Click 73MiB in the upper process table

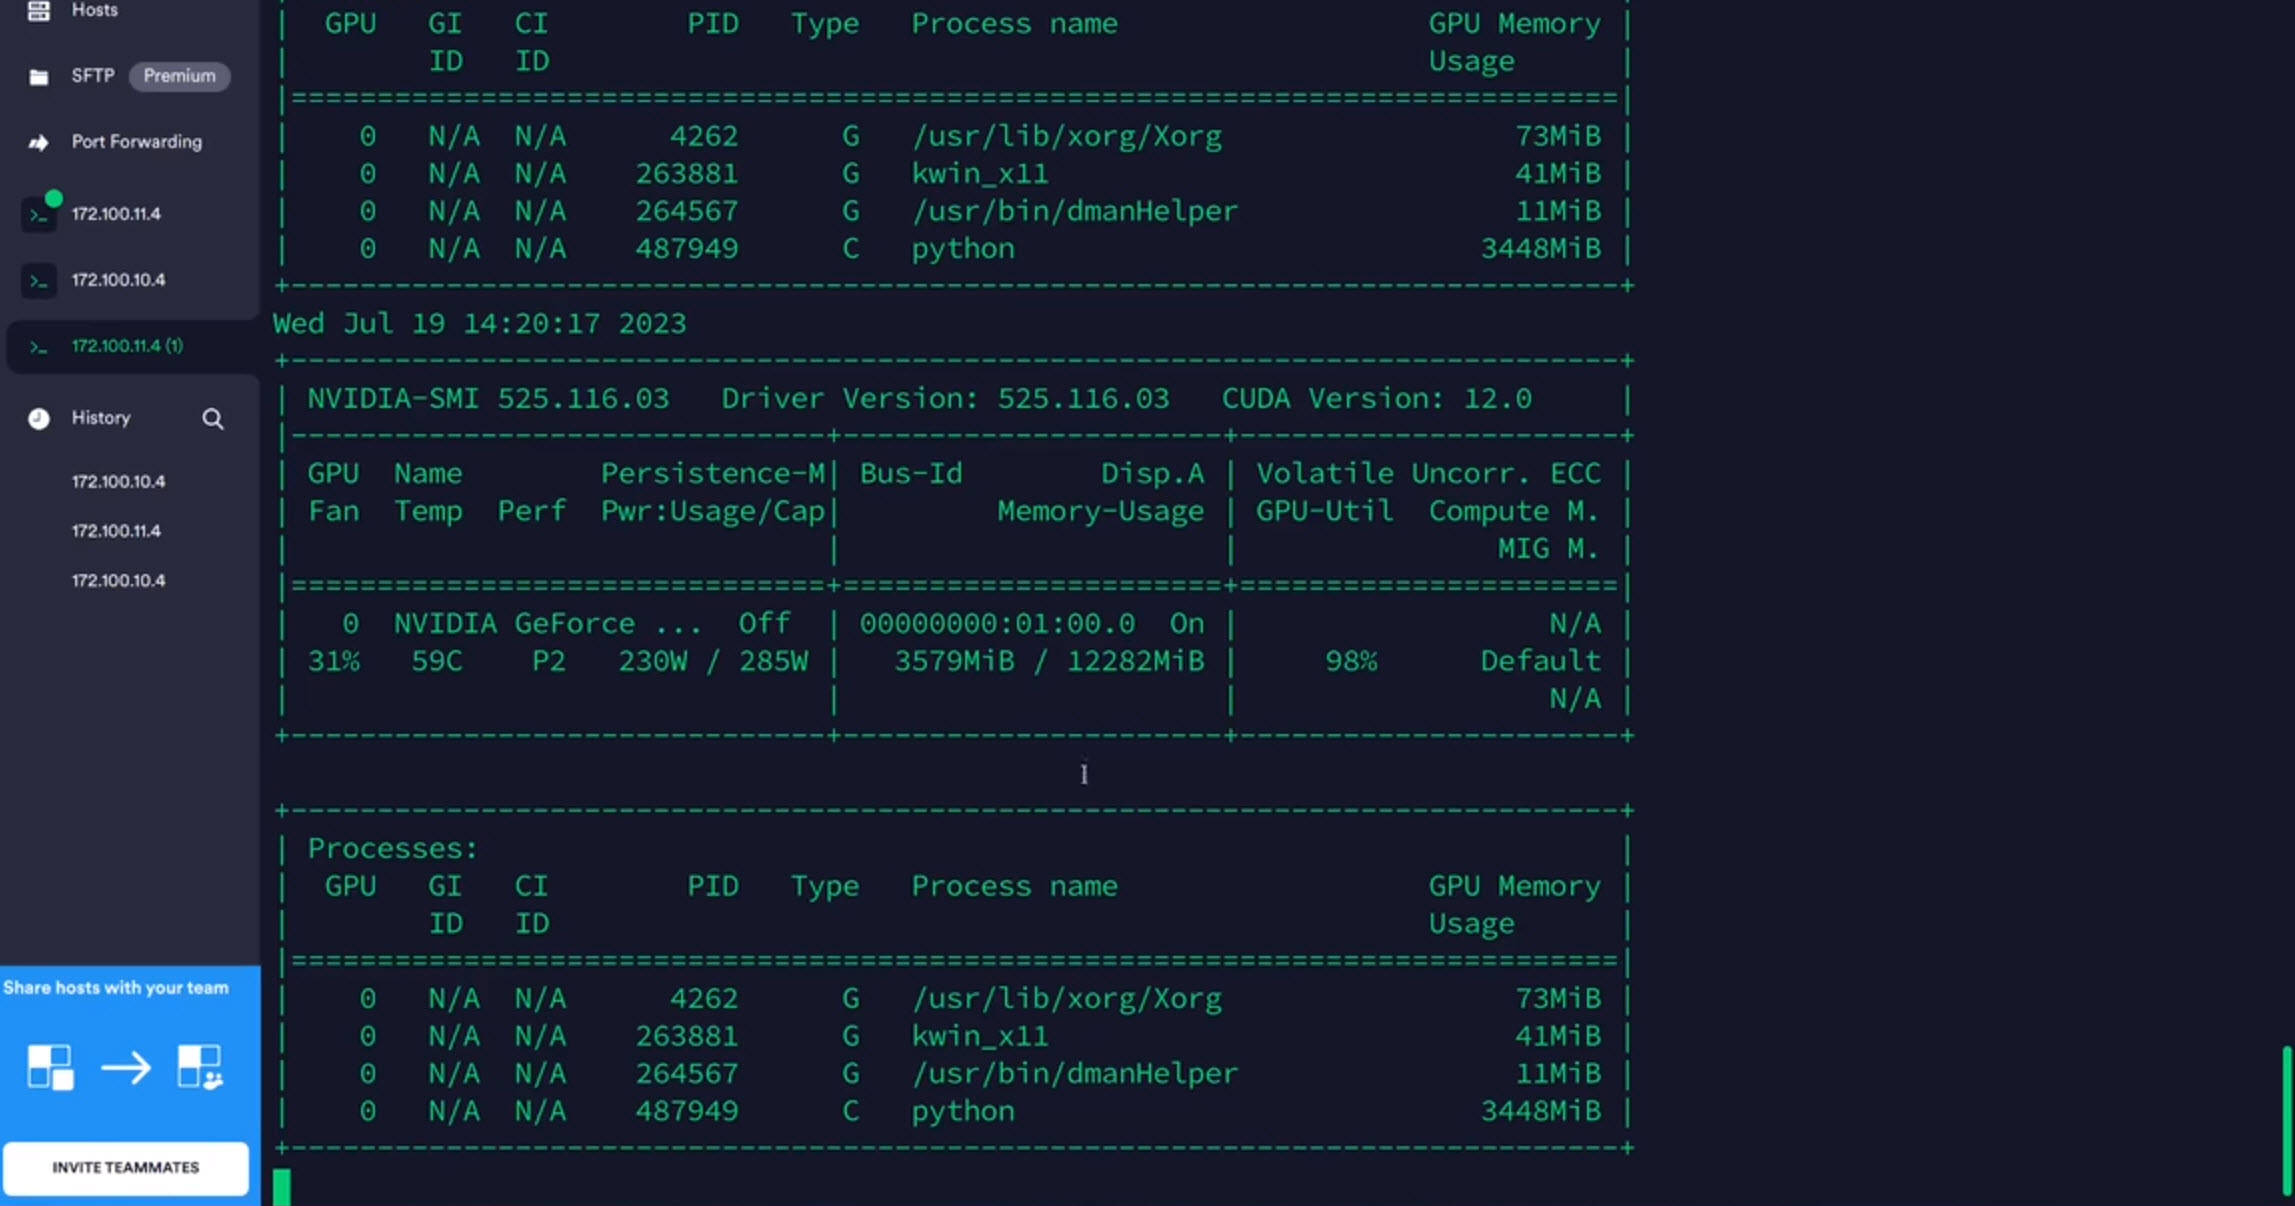click(x=1558, y=136)
